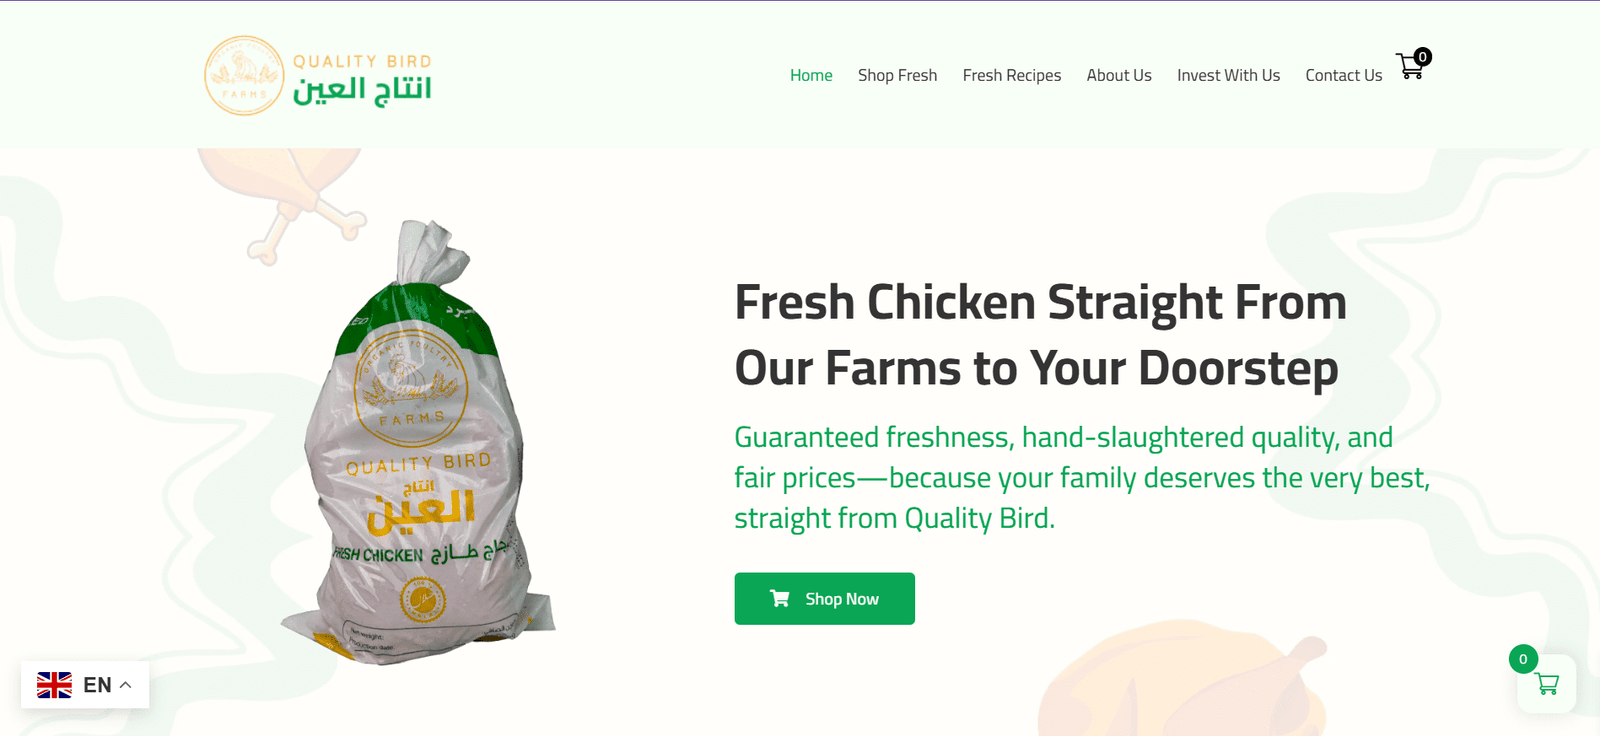Open the floating cart widget
The width and height of the screenshot is (1600, 736).
[1546, 684]
